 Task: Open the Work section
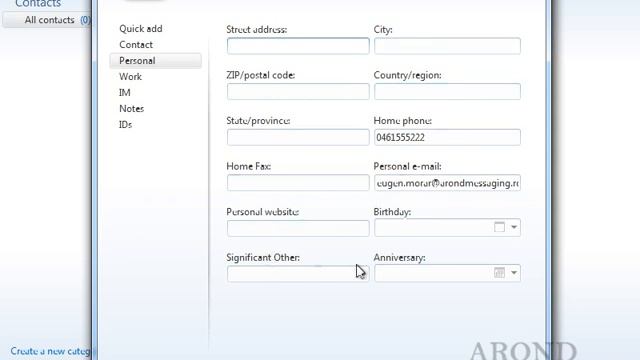pyautogui.click(x=130, y=76)
